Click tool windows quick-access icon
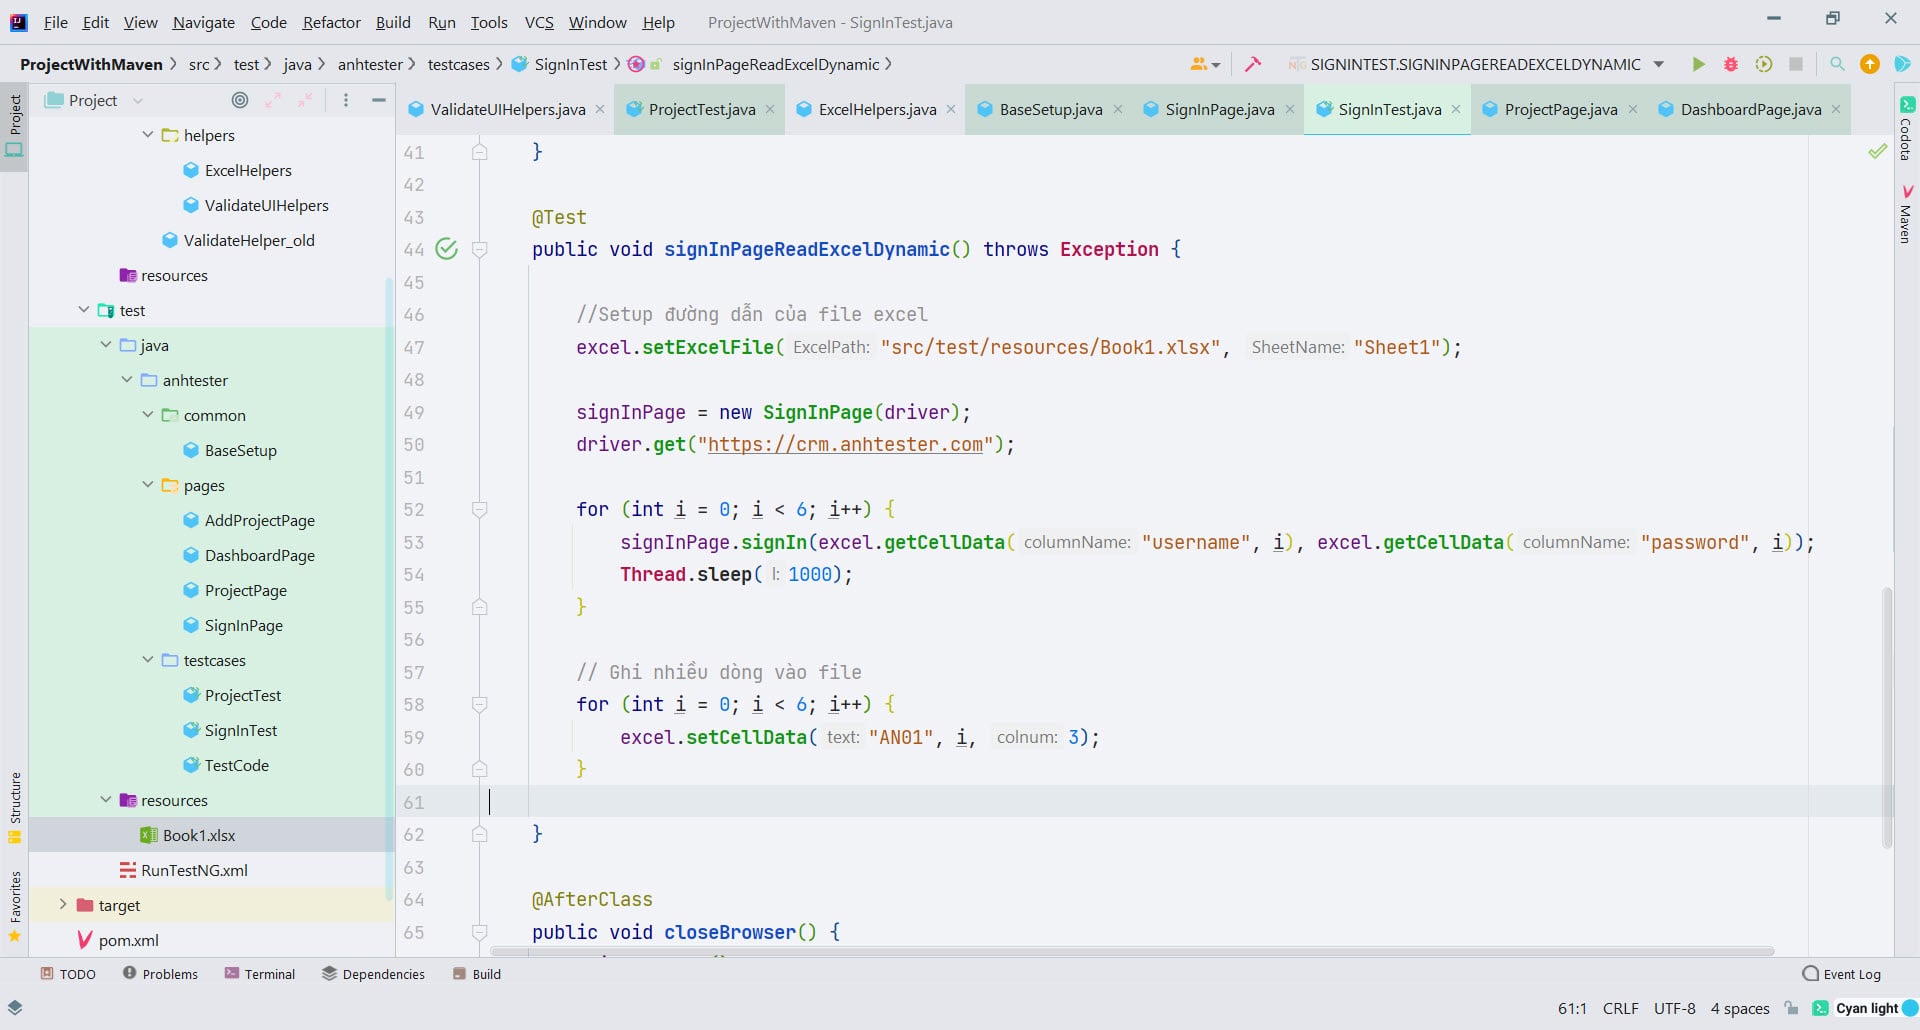Viewport: 1920px width, 1030px height. 15,1008
